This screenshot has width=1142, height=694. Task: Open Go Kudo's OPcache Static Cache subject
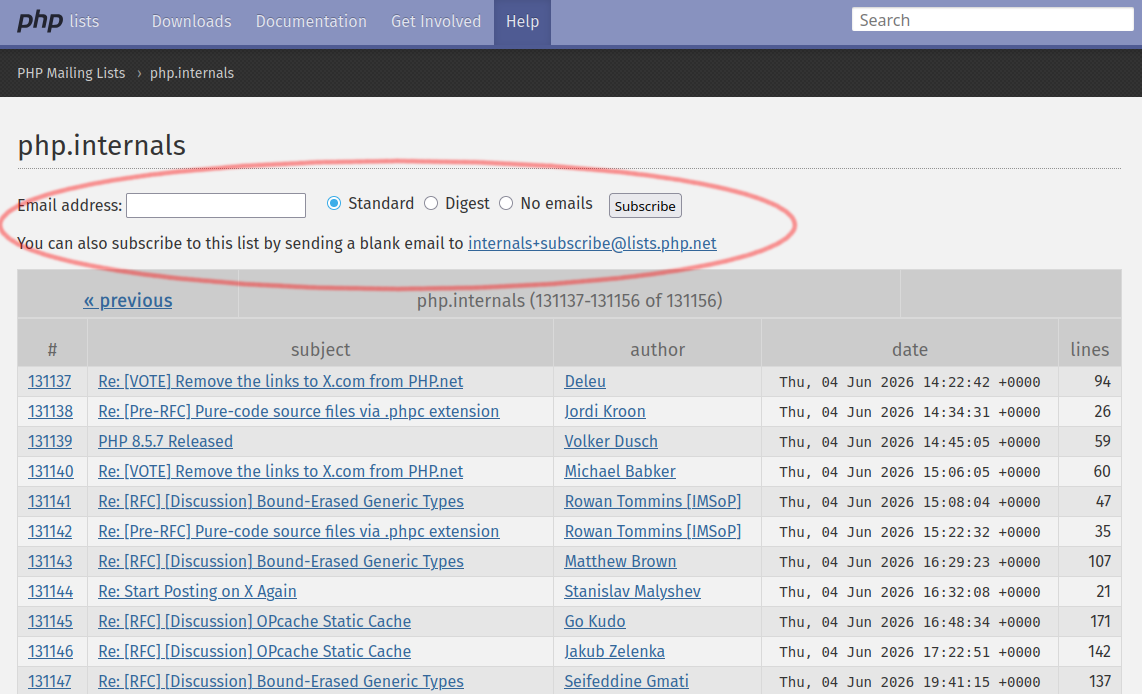(254, 621)
